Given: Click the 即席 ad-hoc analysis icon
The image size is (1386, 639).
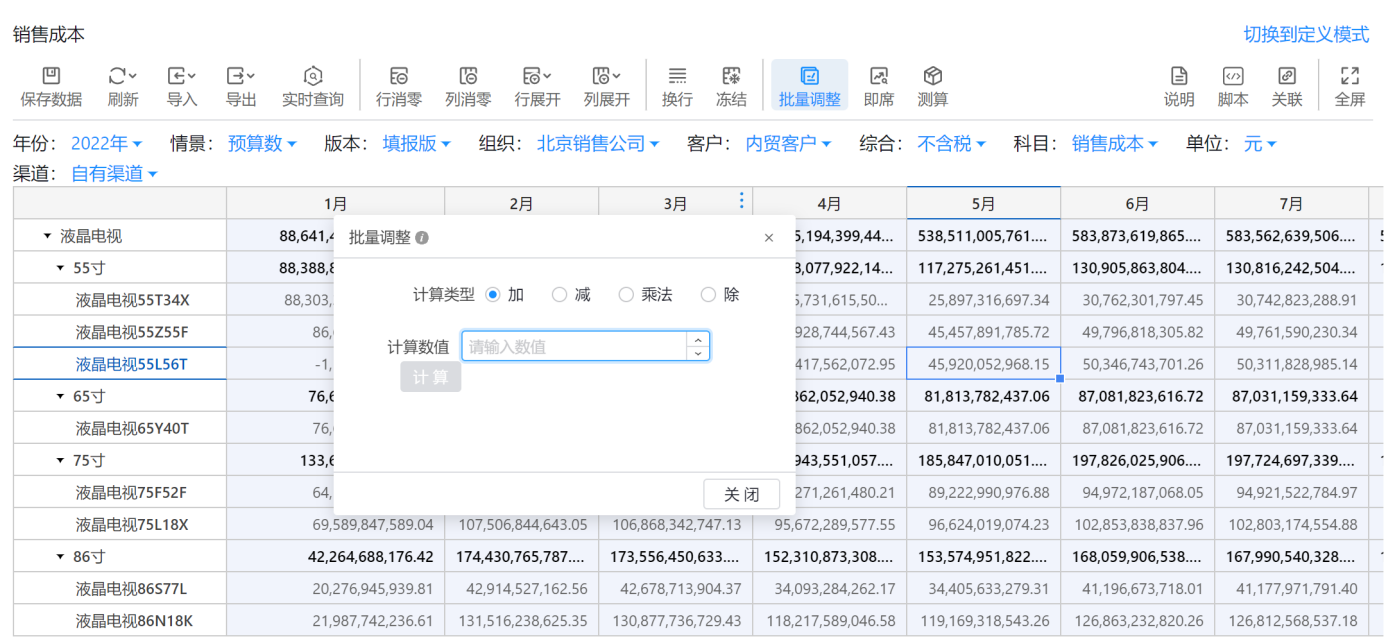Looking at the screenshot, I should (879, 77).
